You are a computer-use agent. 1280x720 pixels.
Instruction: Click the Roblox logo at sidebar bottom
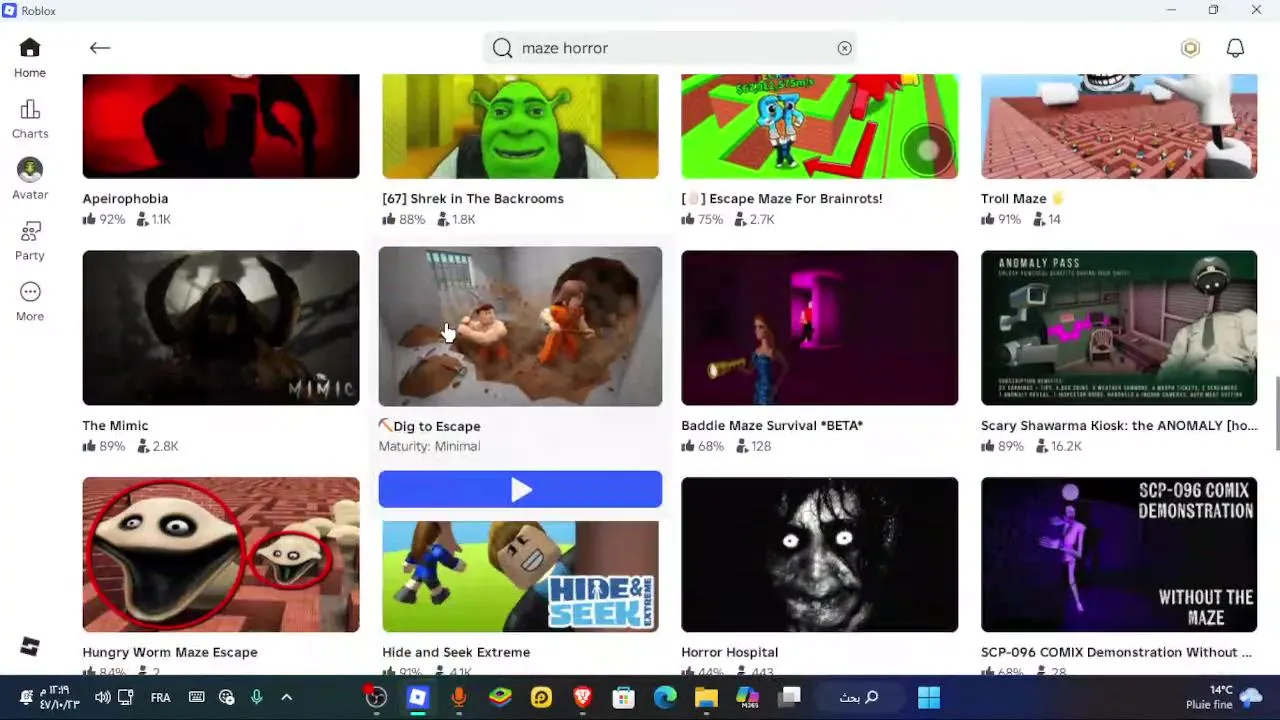pos(30,647)
